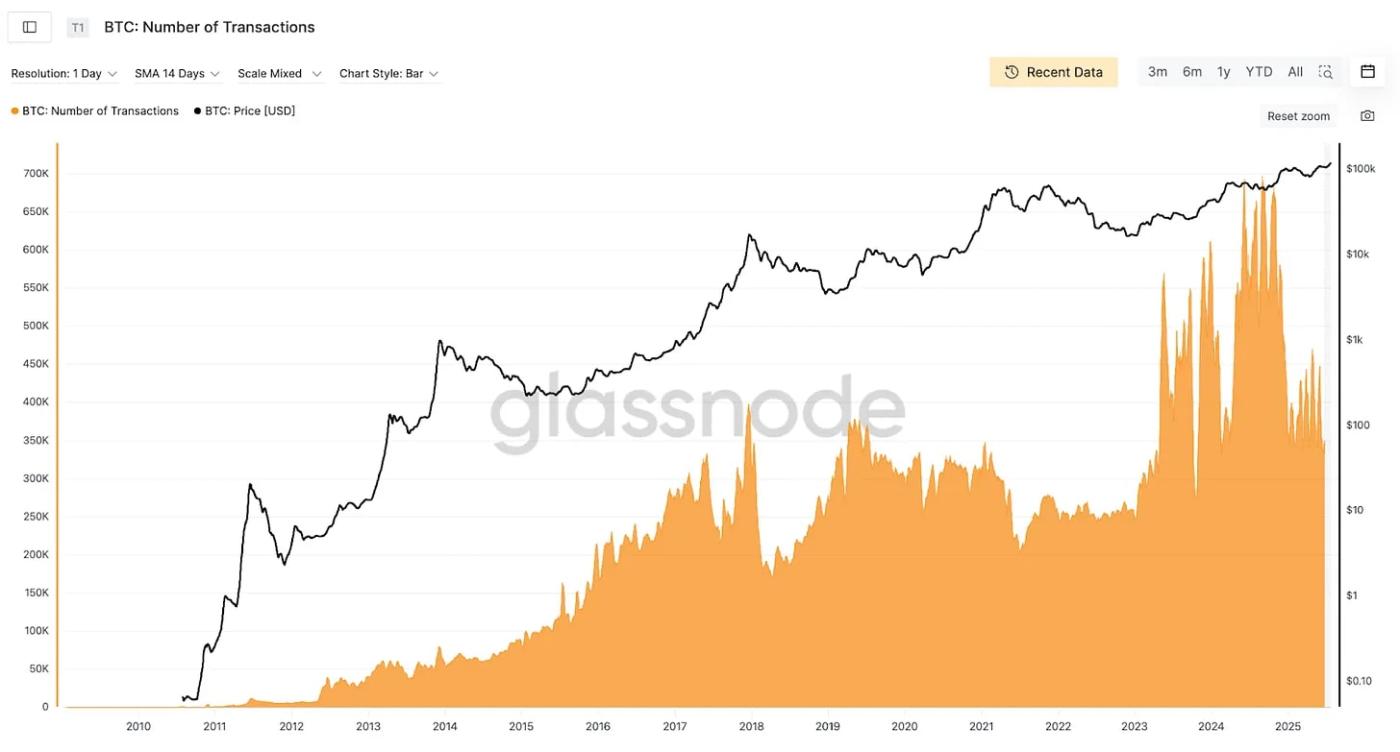This screenshot has height=752, width=1400.
Task: Select the 3m time range
Action: [x=1158, y=72]
